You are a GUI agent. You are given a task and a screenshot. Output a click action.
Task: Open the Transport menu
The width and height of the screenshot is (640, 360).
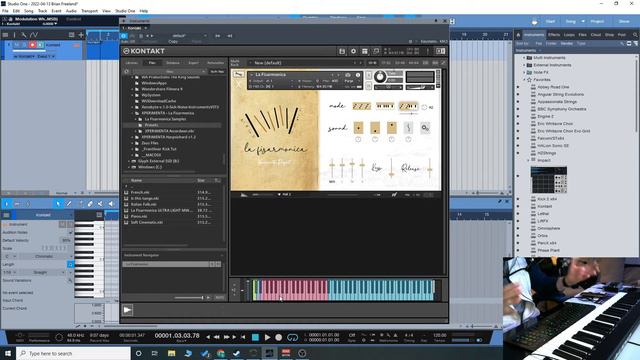[x=89, y=11]
